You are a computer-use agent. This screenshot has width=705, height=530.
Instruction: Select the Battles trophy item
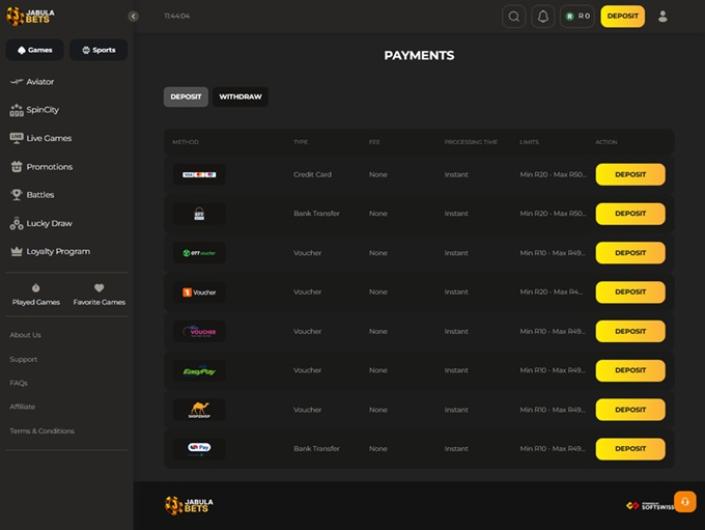40,195
